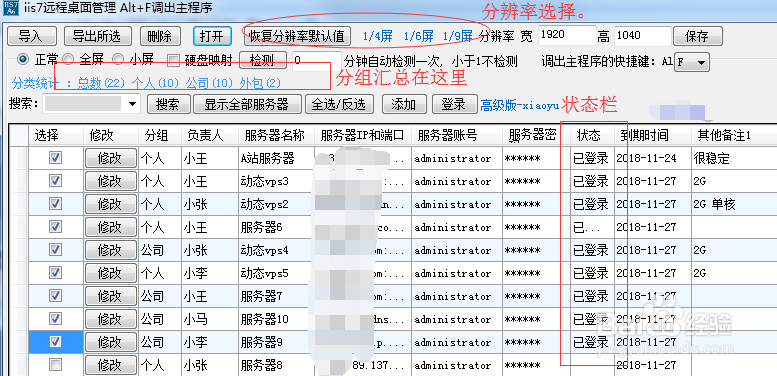The height and width of the screenshot is (376, 777).
Task: Click 修改 button for 服务器6
Action: point(111,227)
